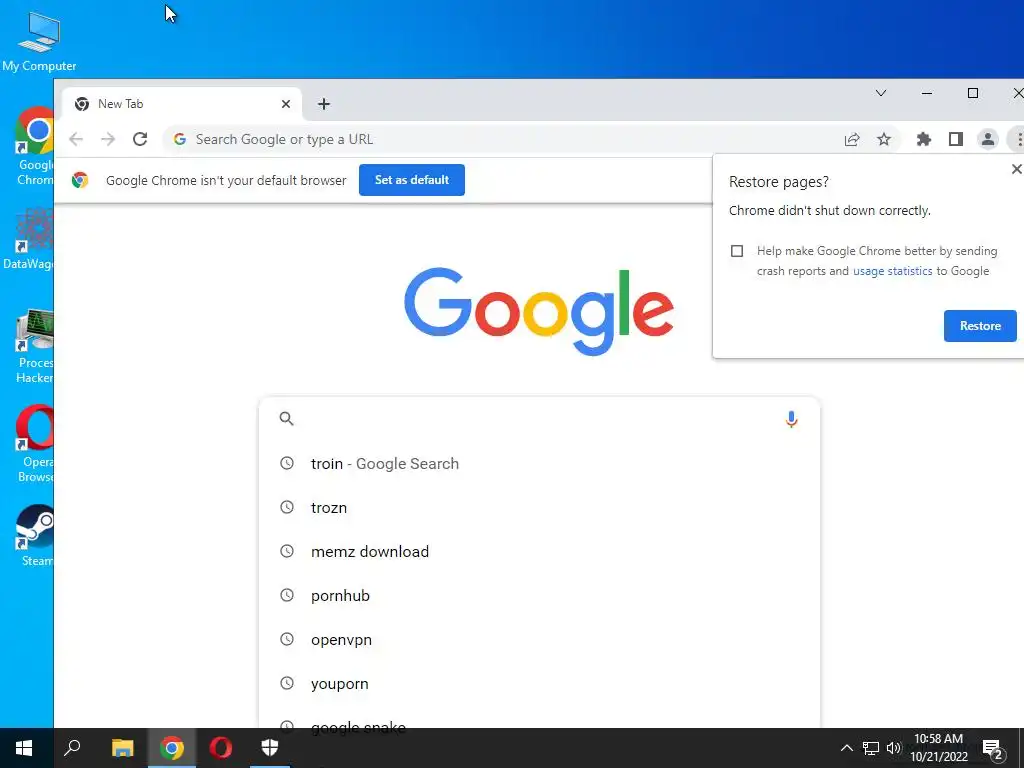The width and height of the screenshot is (1024, 768).
Task: Select the DataWagon desktop shortcut
Action: click(x=27, y=238)
